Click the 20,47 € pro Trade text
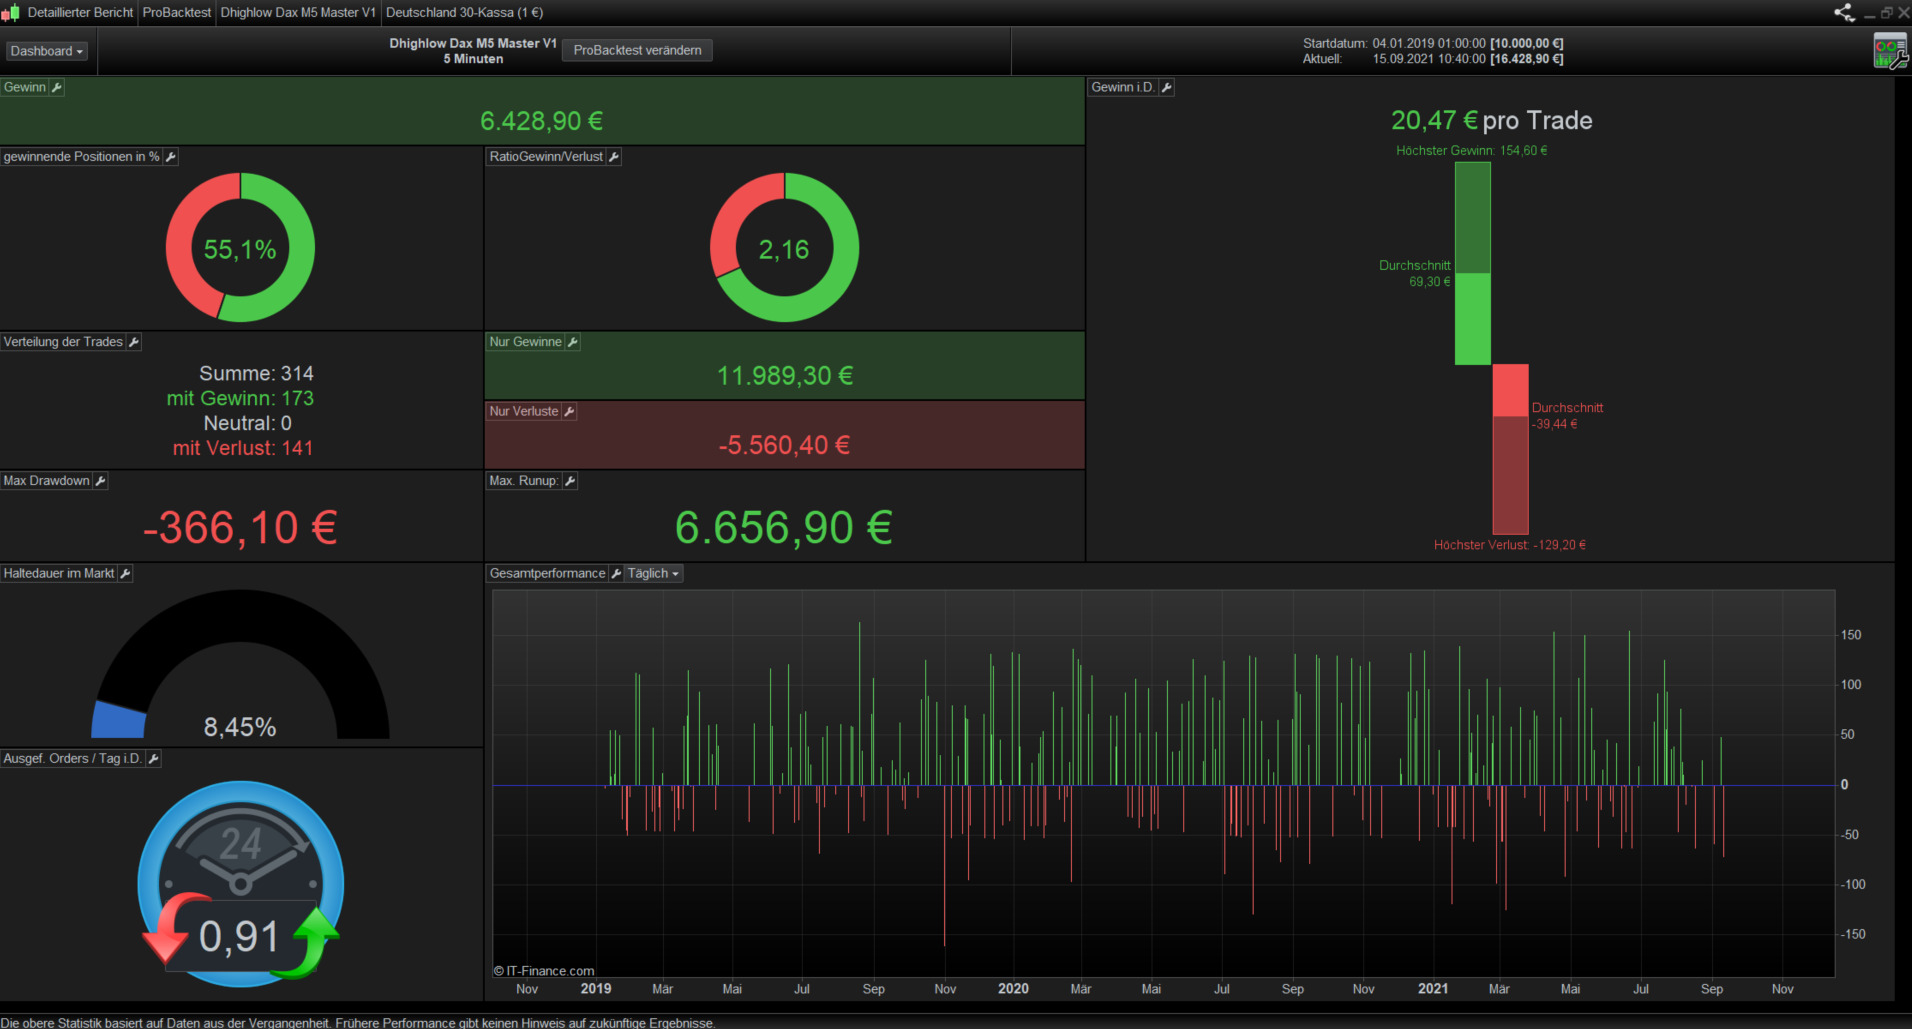Viewport: 1912px width, 1029px height. coord(1492,121)
